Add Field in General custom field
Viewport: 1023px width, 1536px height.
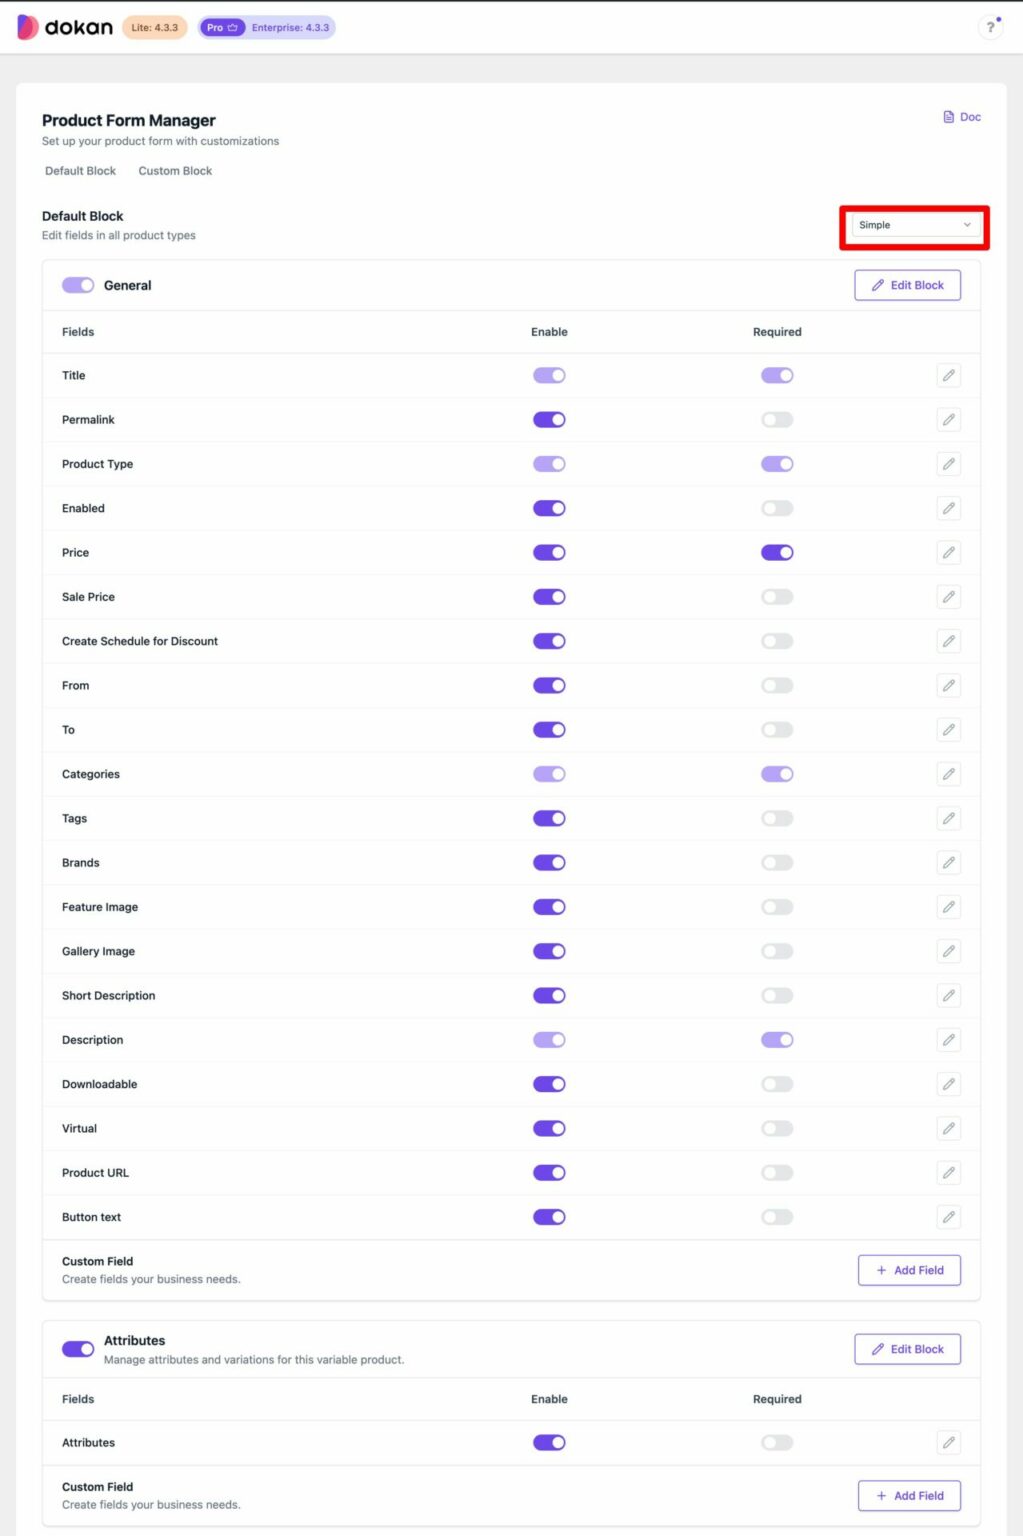(909, 1270)
